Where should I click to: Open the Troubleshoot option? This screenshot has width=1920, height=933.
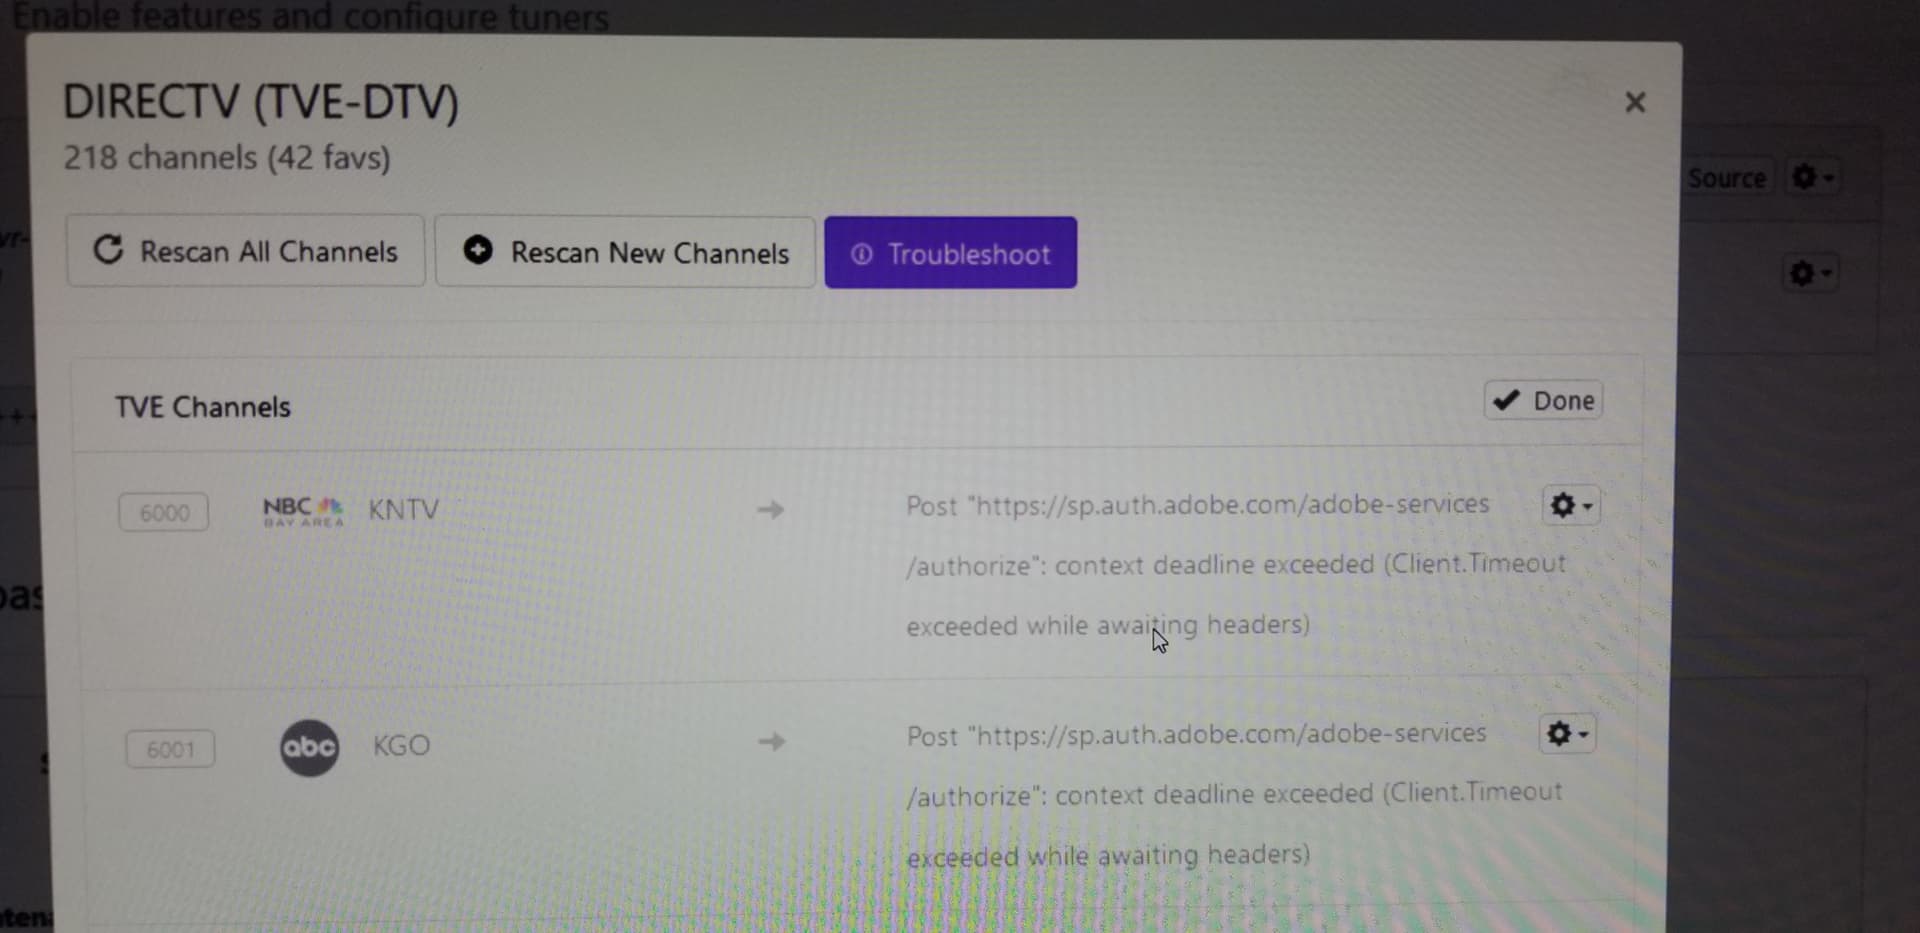pyautogui.click(x=950, y=254)
